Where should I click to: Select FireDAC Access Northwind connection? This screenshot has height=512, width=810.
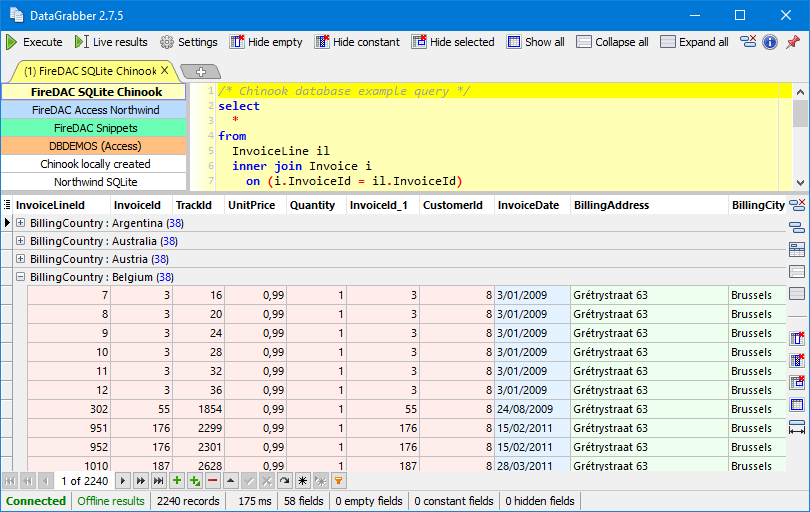pos(94,110)
